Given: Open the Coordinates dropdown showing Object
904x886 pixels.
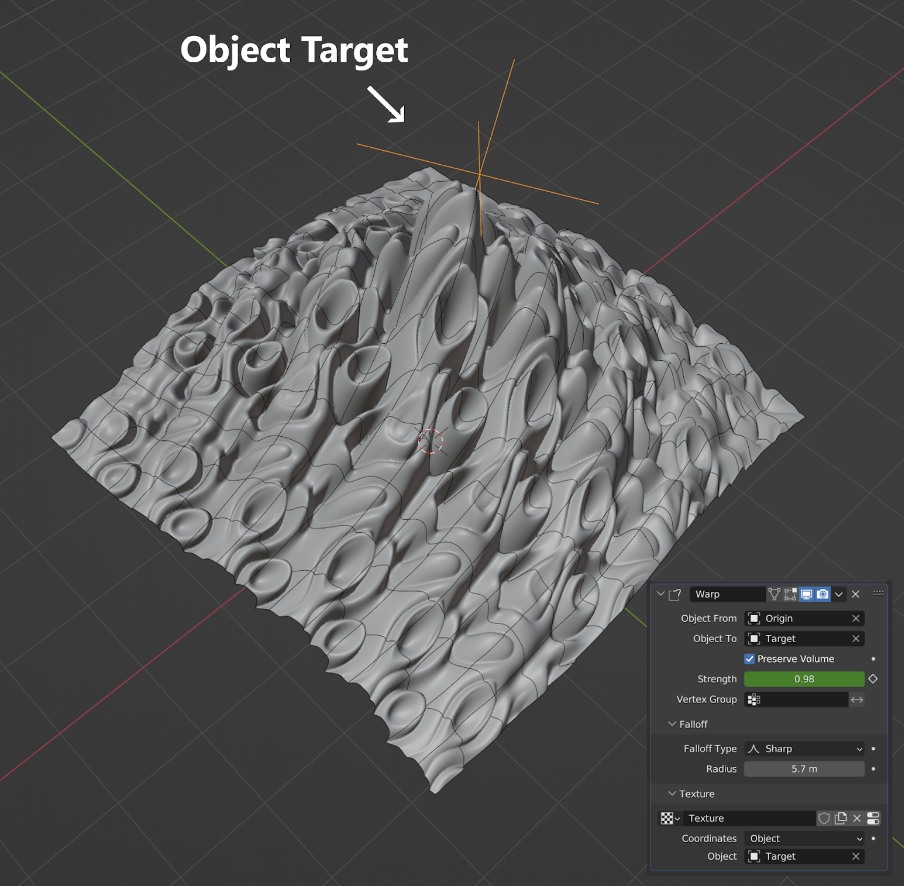Looking at the screenshot, I should (x=805, y=838).
